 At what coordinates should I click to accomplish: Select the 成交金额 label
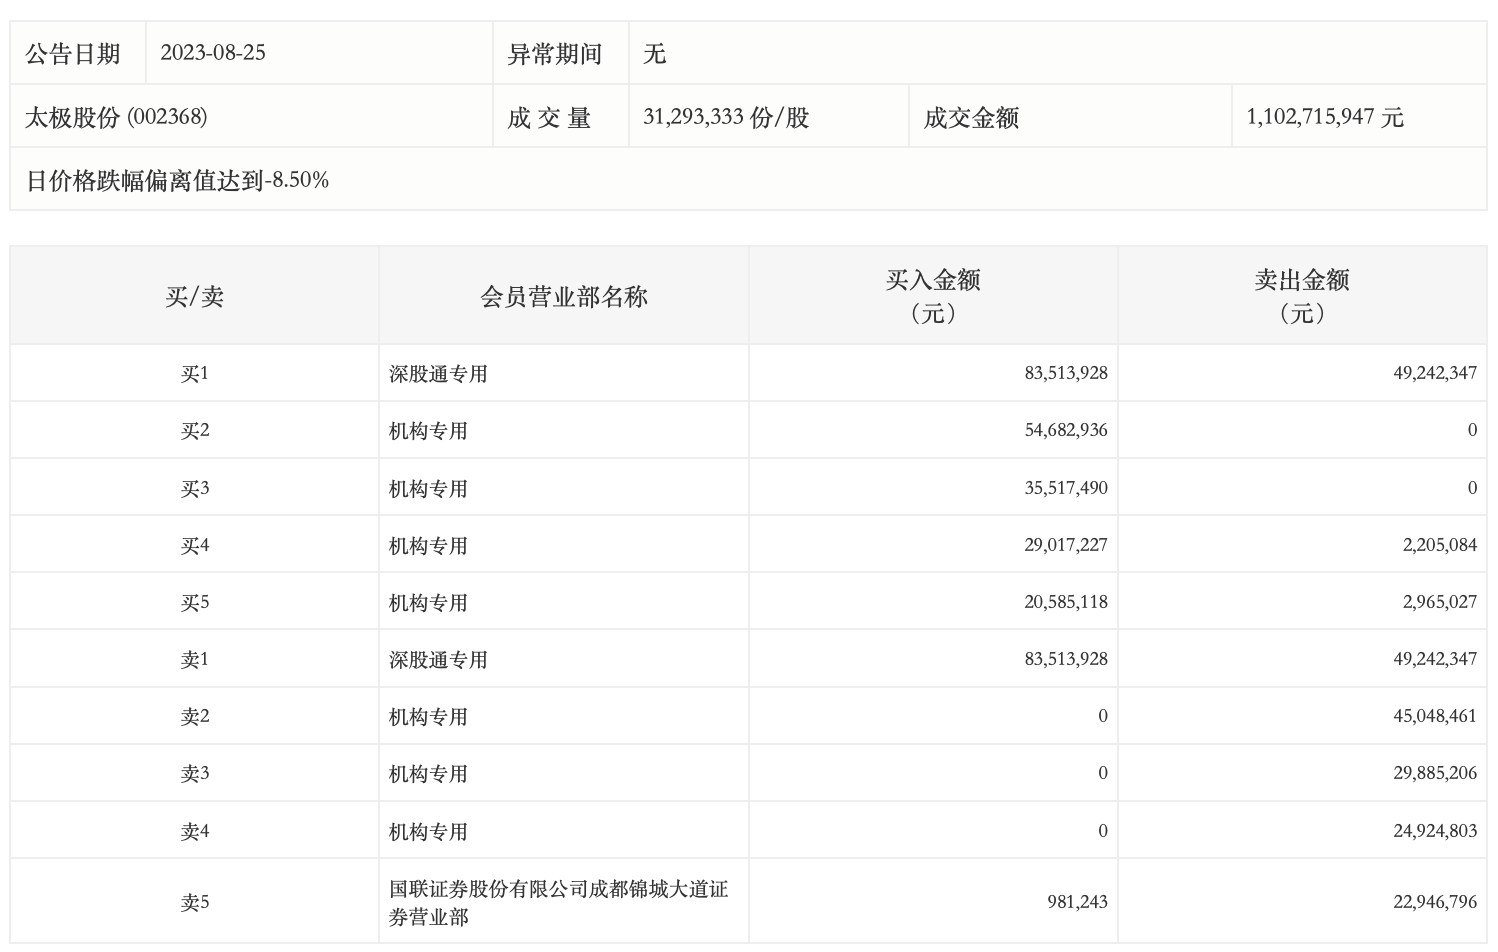pos(971,118)
